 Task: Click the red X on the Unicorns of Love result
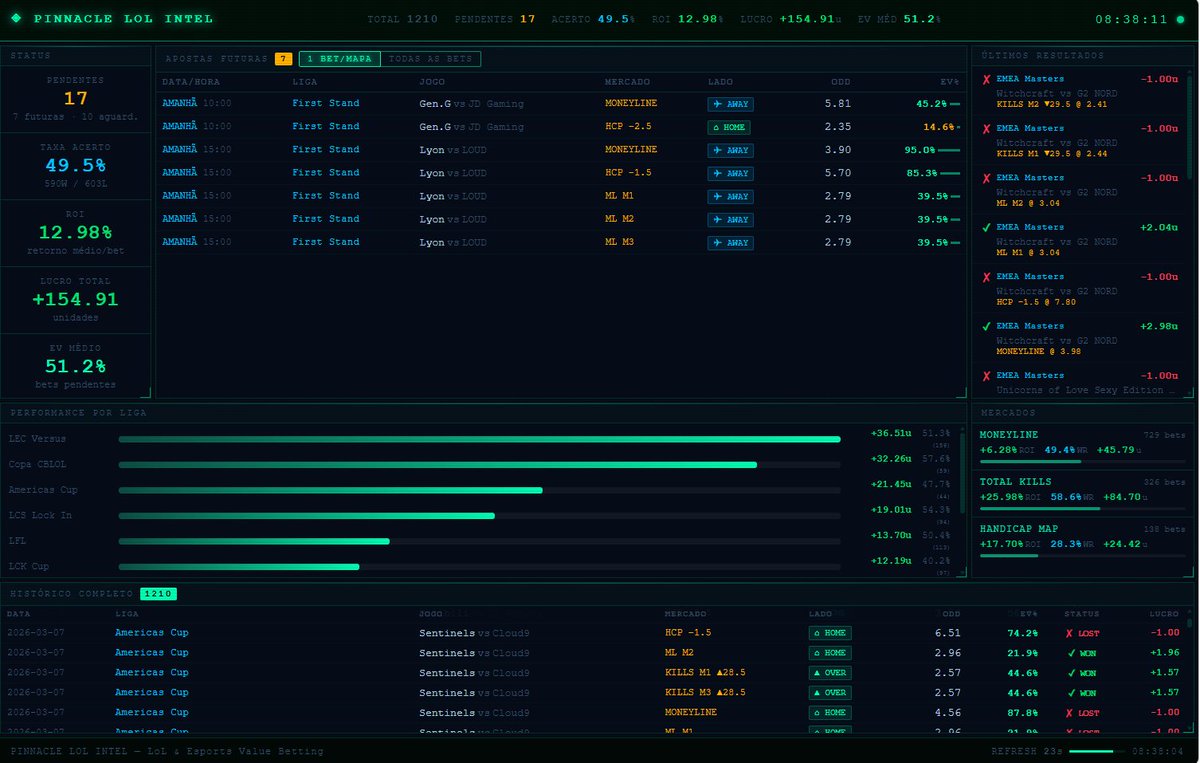(x=987, y=376)
